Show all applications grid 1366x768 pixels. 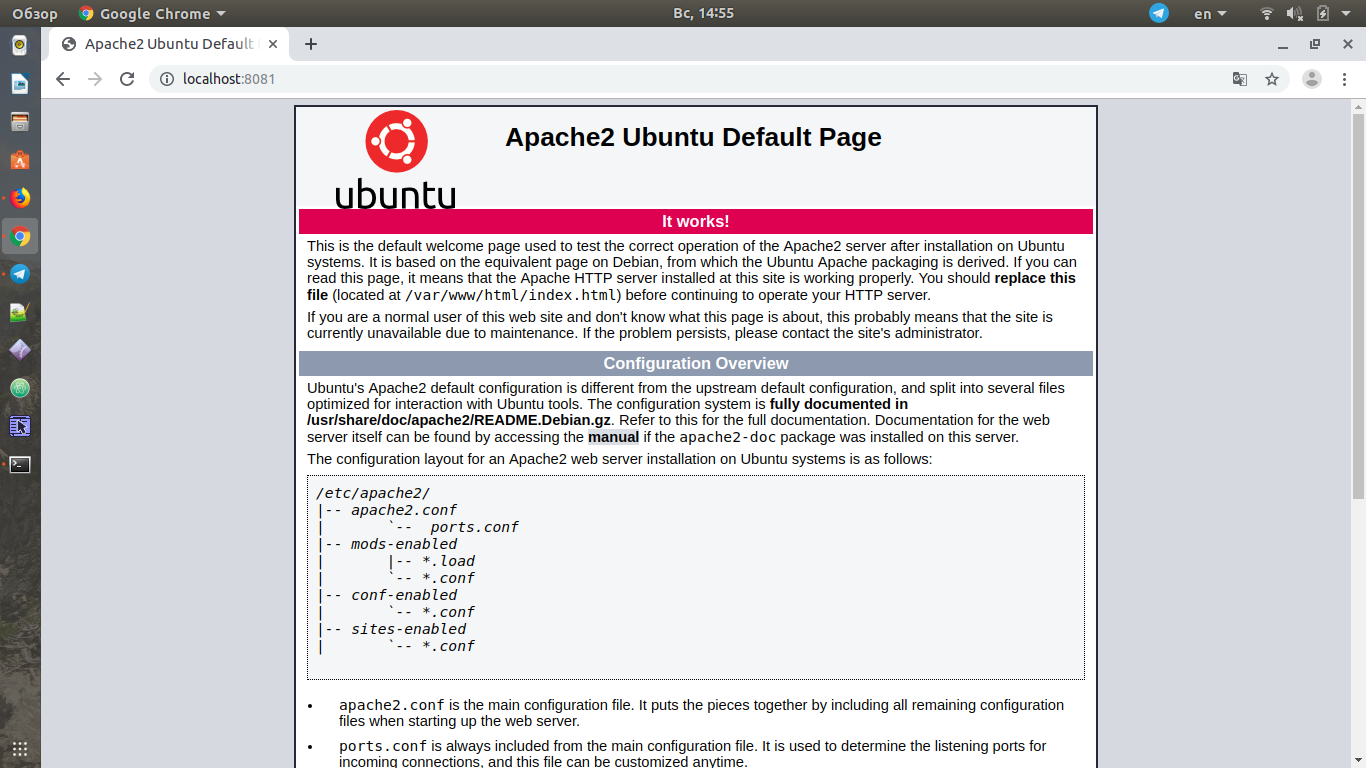(x=20, y=748)
